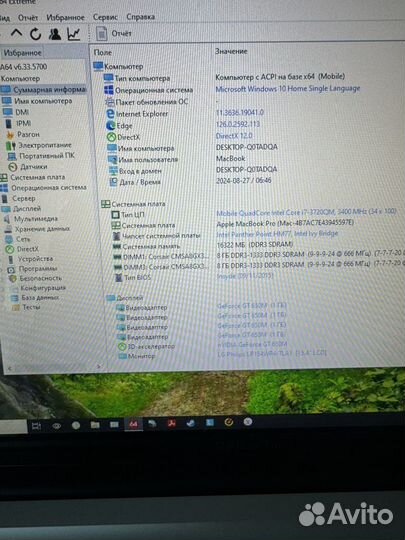Open Mobile QuadCore Intel Core i7-3720QM link

click(x=306, y=212)
